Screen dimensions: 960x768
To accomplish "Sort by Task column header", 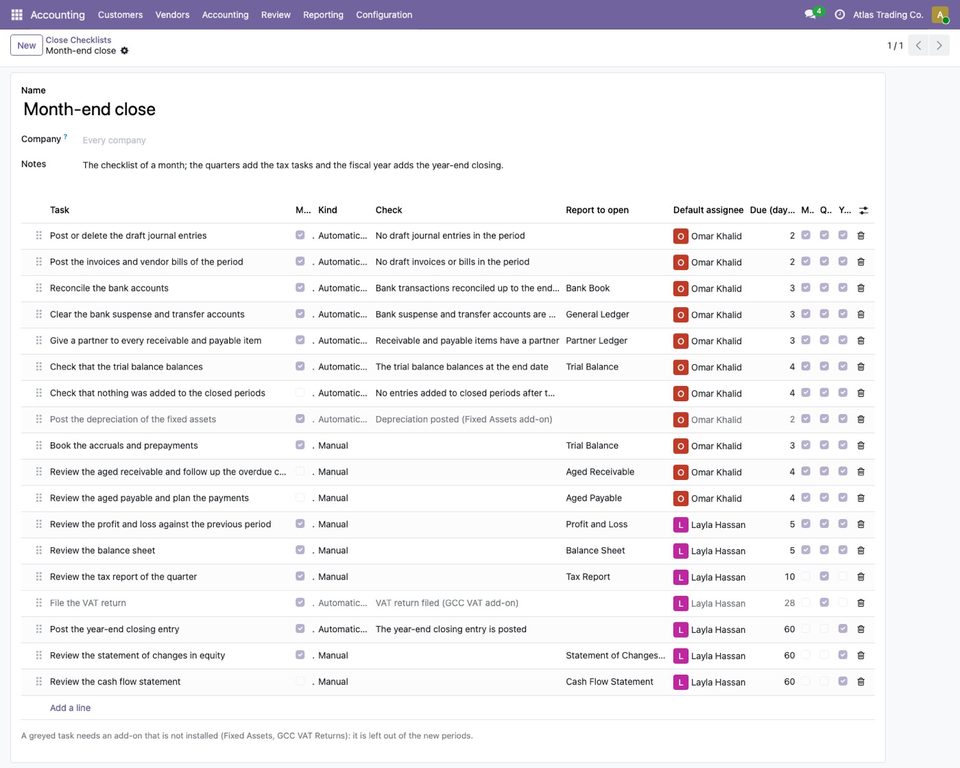I will [59, 210].
